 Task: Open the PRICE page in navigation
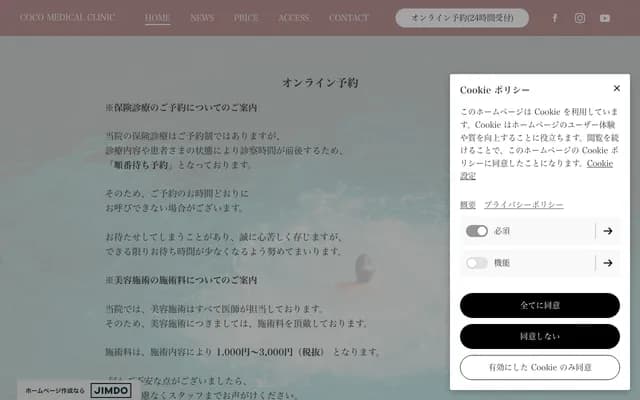tap(246, 18)
